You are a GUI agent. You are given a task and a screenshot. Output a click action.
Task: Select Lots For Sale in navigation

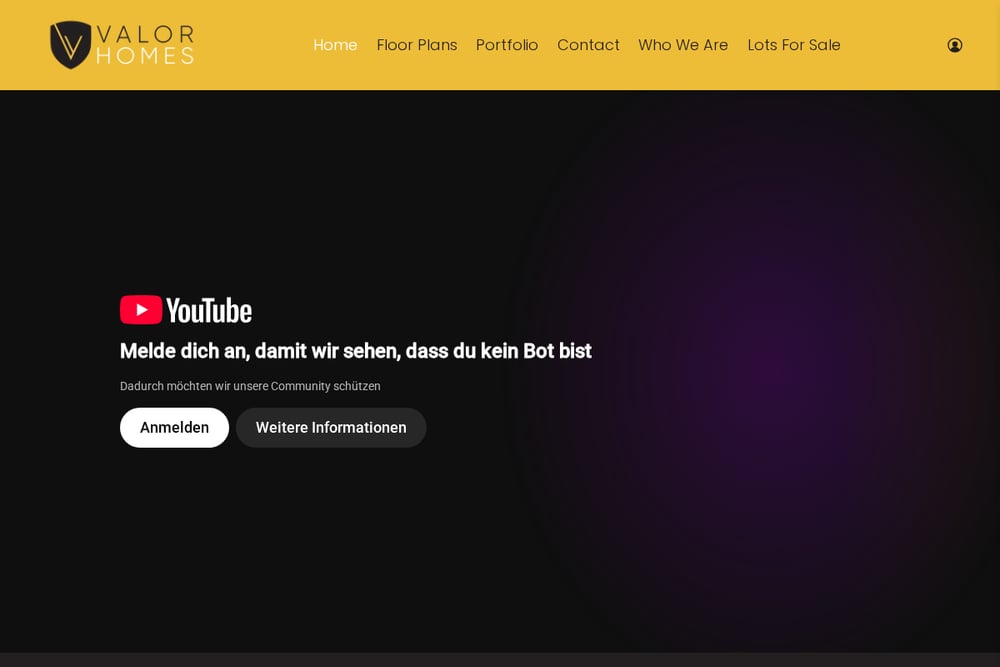[x=794, y=45]
